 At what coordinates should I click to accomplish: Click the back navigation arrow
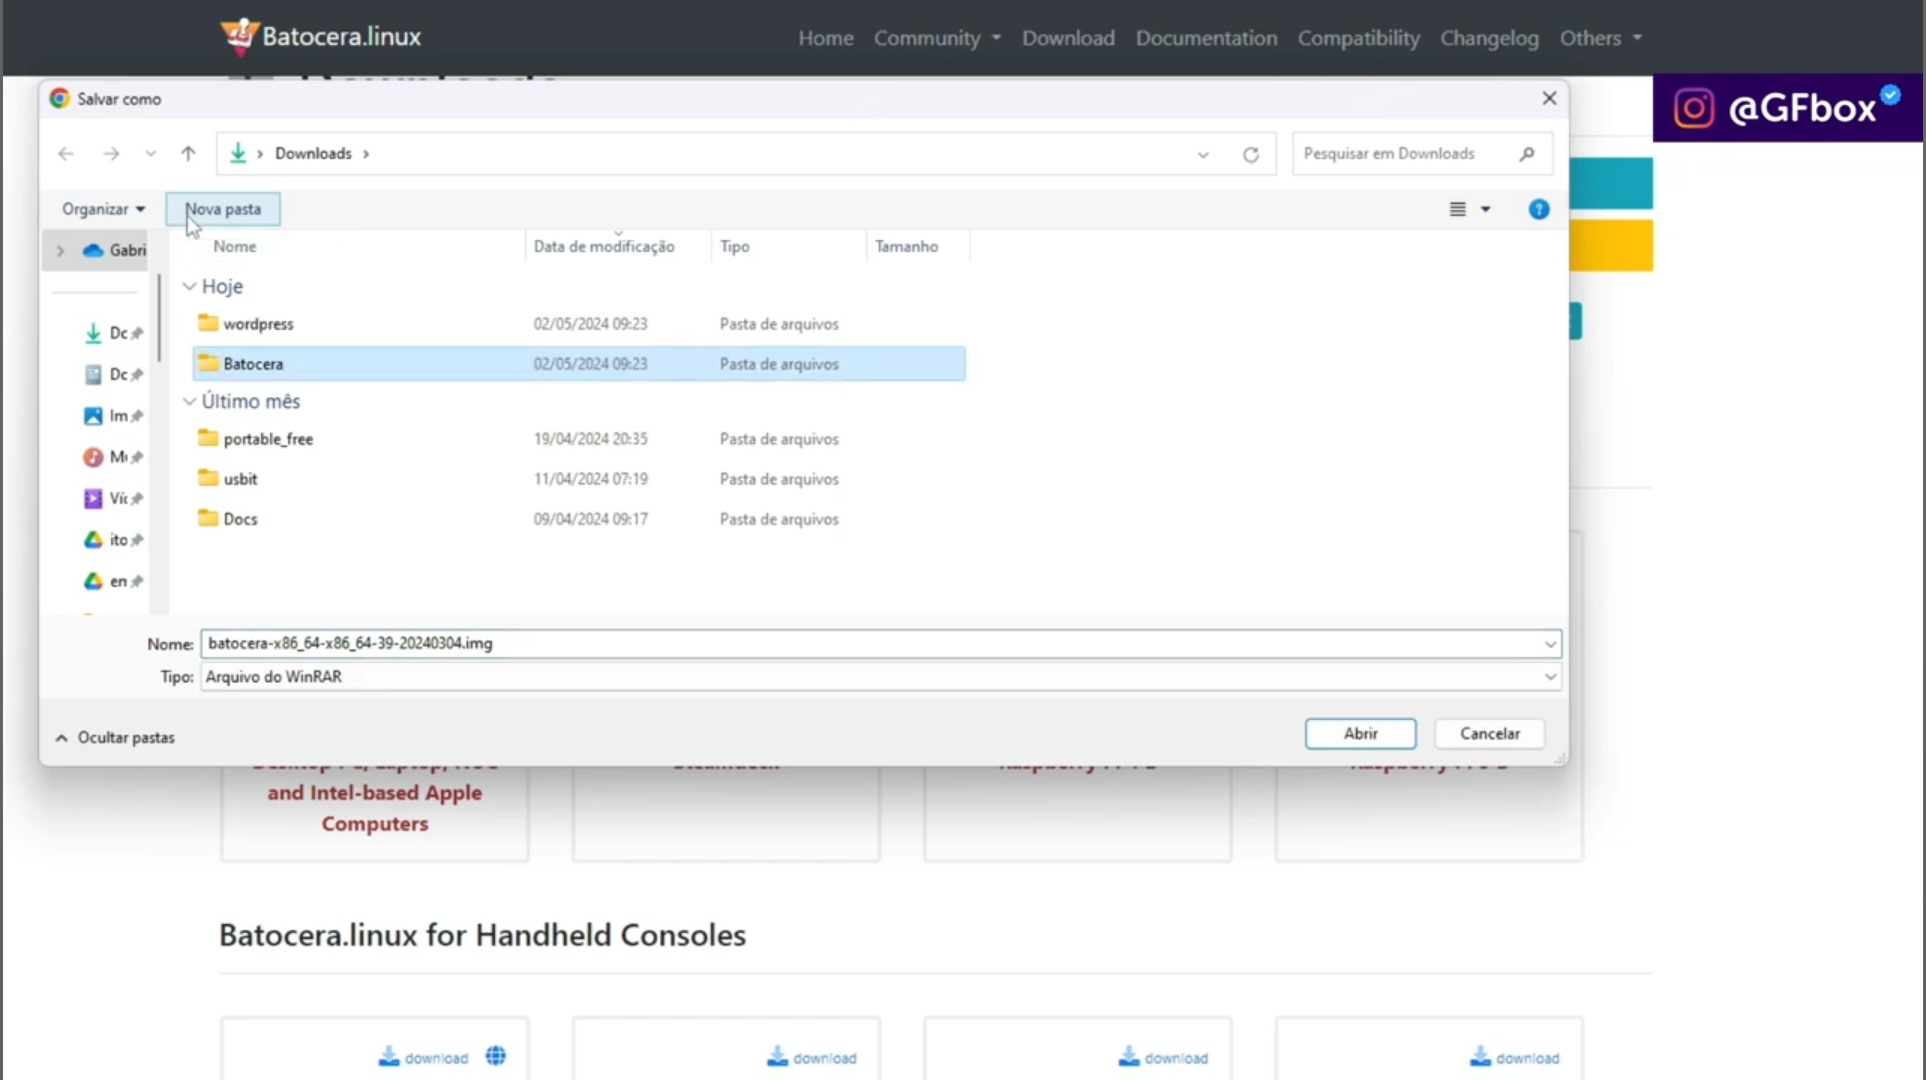coord(66,153)
